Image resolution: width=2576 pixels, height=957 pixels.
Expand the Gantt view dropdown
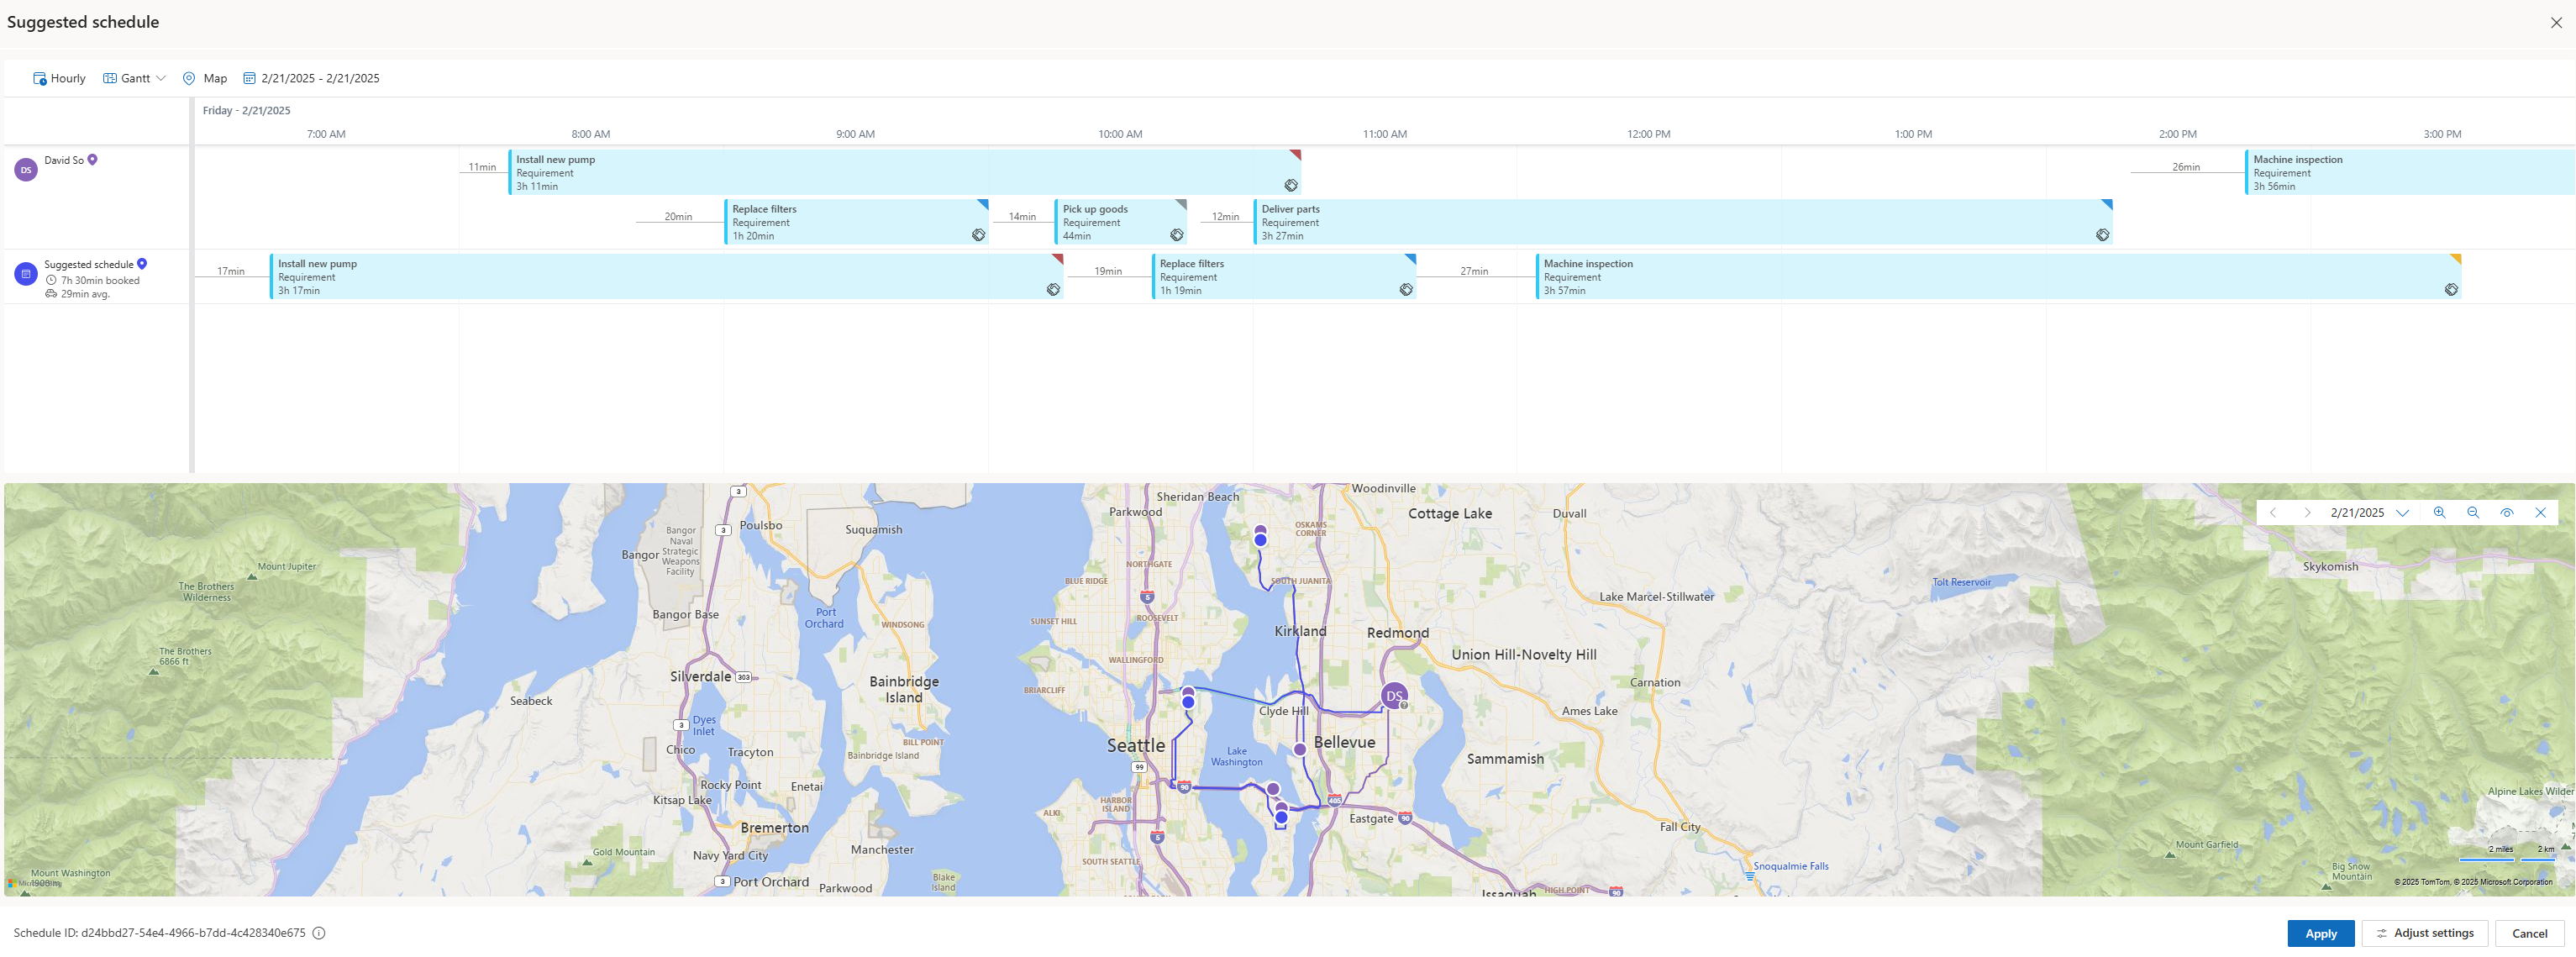tap(161, 78)
